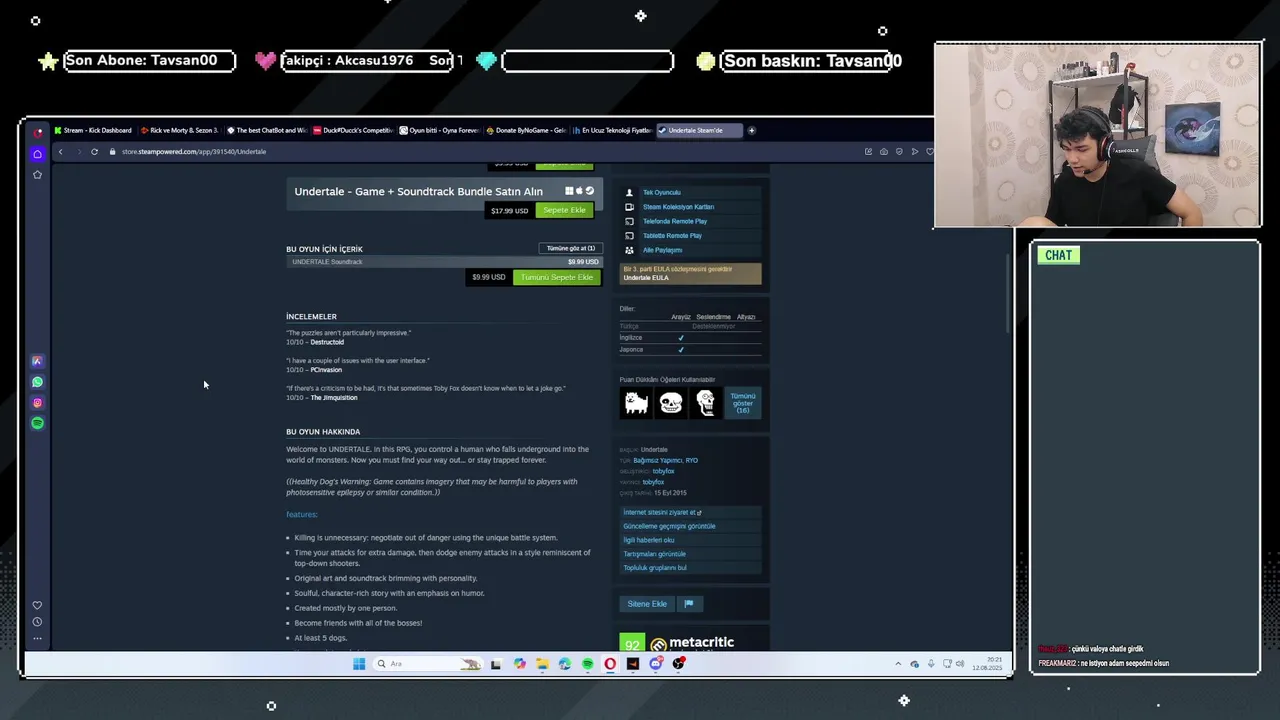Open Copilot from the taskbar
1280x720 pixels.
pos(519,664)
